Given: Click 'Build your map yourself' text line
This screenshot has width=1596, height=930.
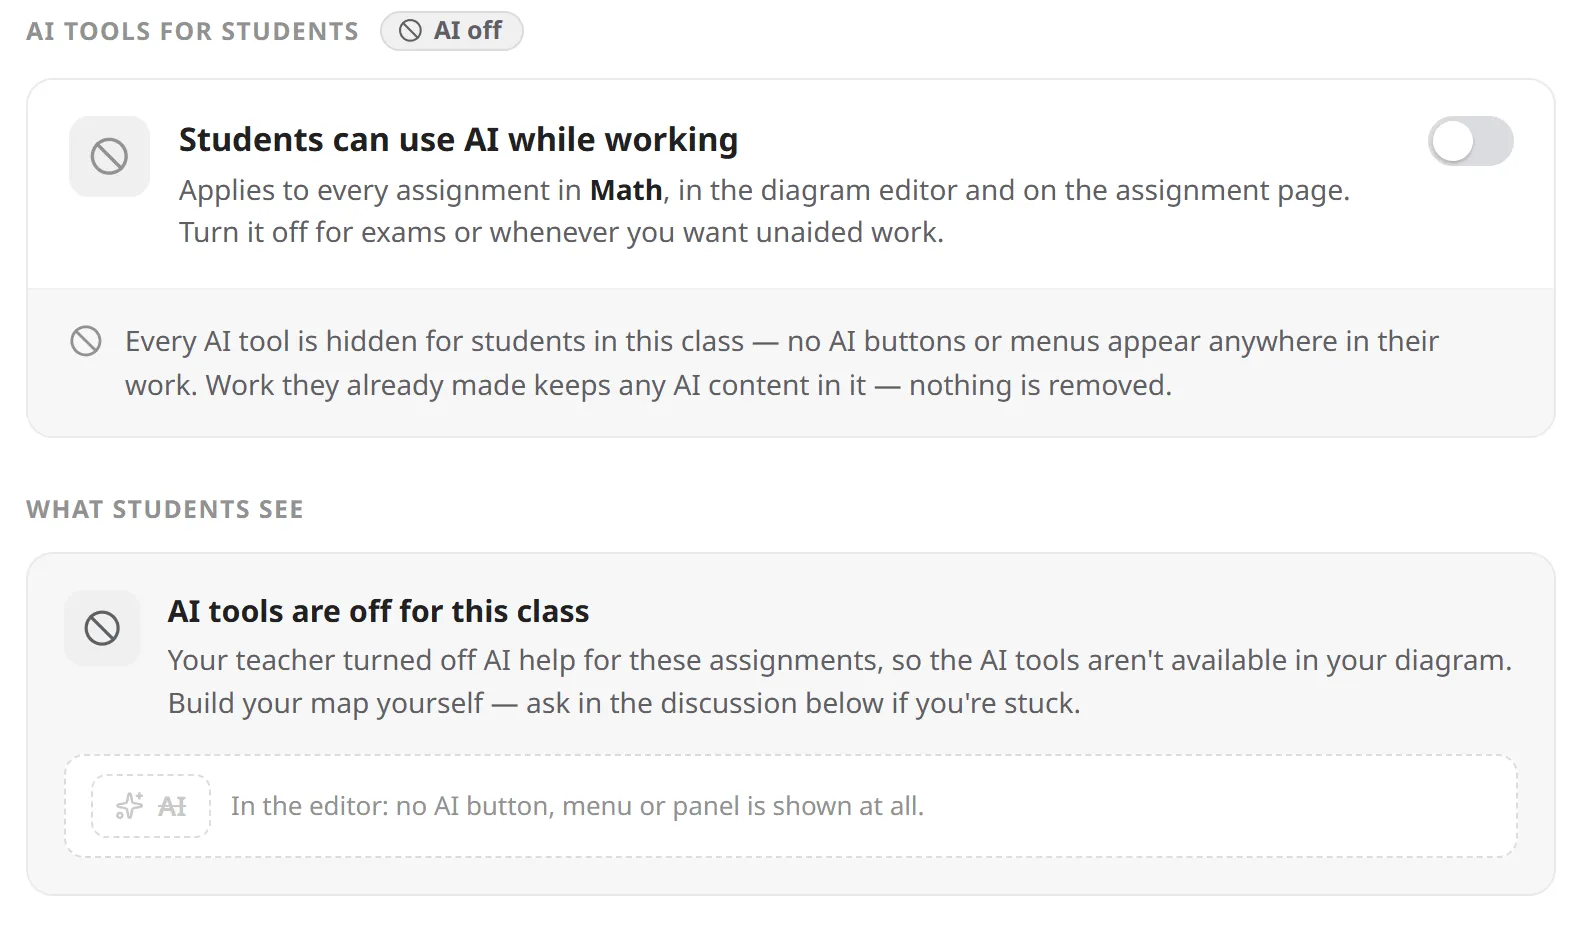Looking at the screenshot, I should (x=624, y=704).
